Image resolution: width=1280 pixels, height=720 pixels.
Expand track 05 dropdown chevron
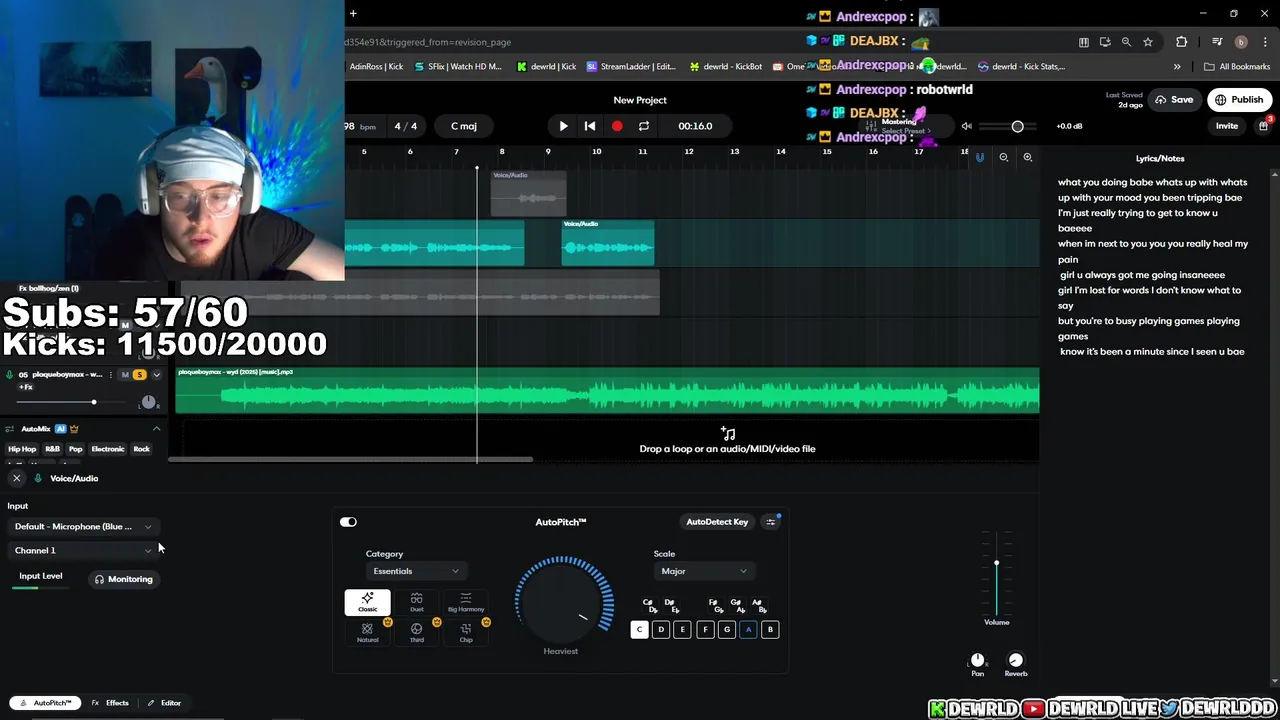click(x=156, y=375)
